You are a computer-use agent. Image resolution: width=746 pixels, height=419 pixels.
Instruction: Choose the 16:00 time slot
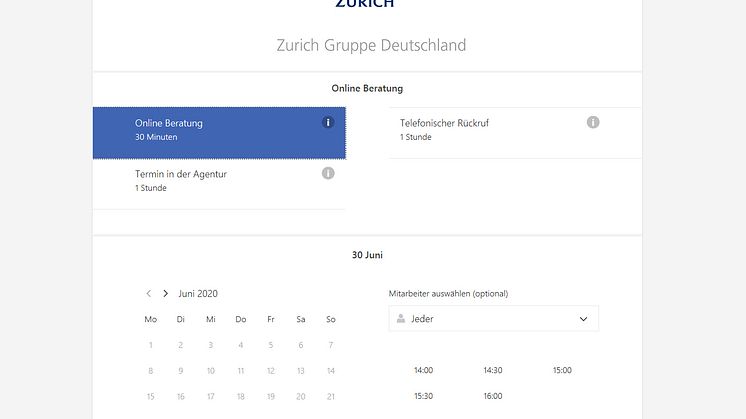pos(493,396)
